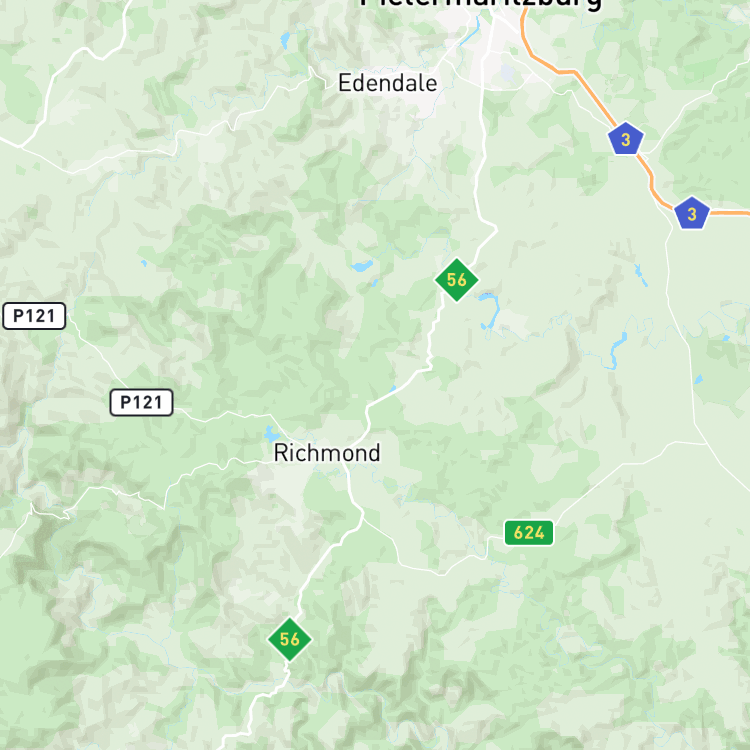Click the narrow lake east of the 56 road

pos(616,349)
